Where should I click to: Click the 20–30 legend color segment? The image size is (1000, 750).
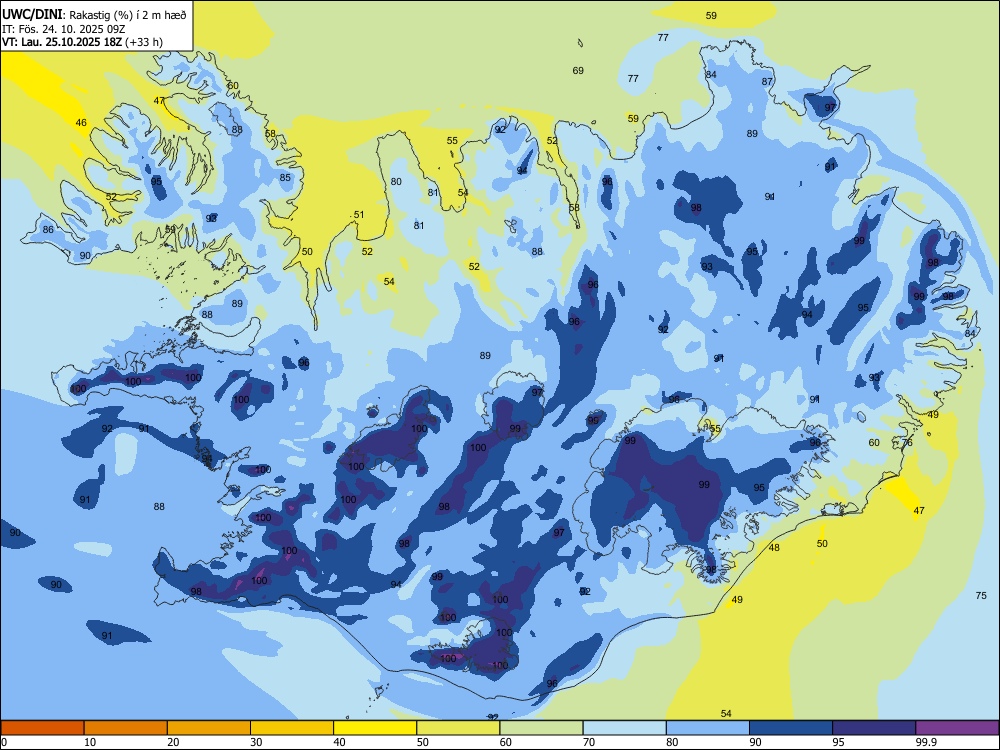pyautogui.click(x=209, y=728)
